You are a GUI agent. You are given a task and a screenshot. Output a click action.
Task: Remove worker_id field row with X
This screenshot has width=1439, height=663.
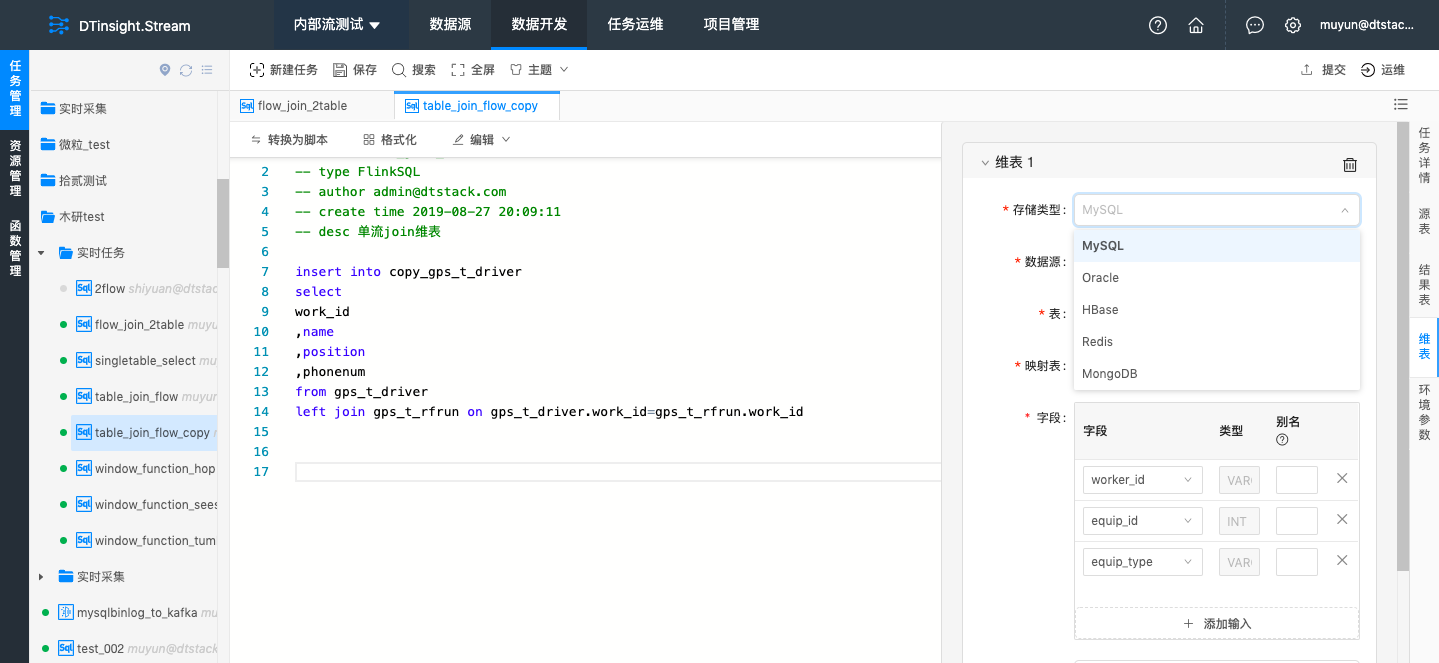pyautogui.click(x=1342, y=479)
